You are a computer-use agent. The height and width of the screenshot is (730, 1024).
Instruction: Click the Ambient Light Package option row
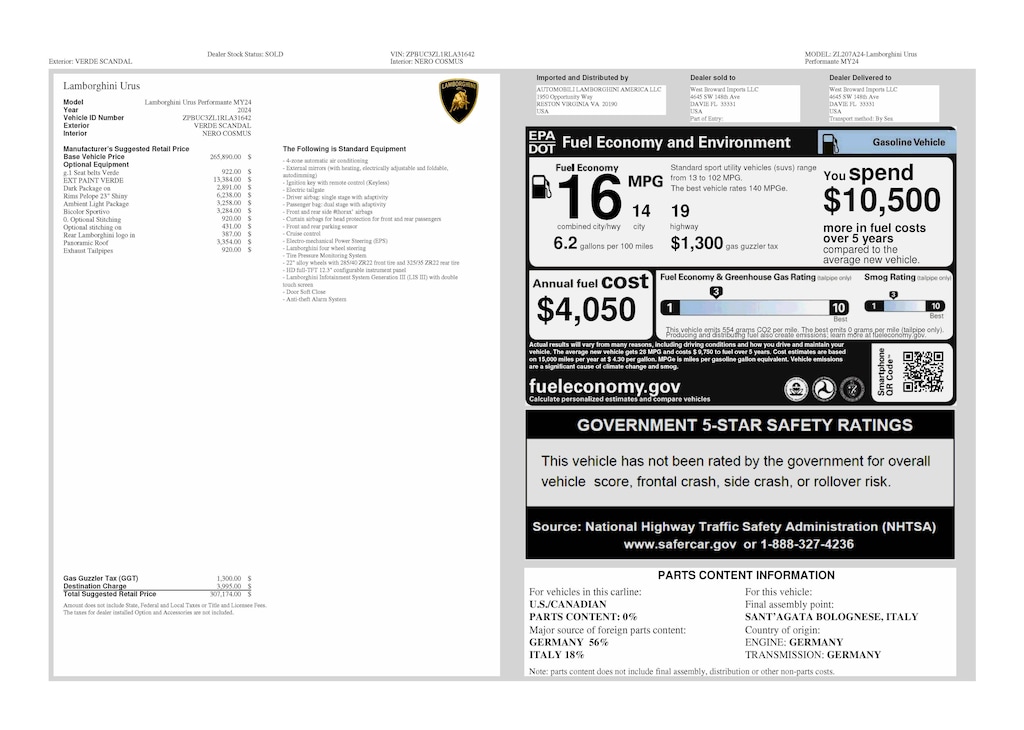click(157, 204)
